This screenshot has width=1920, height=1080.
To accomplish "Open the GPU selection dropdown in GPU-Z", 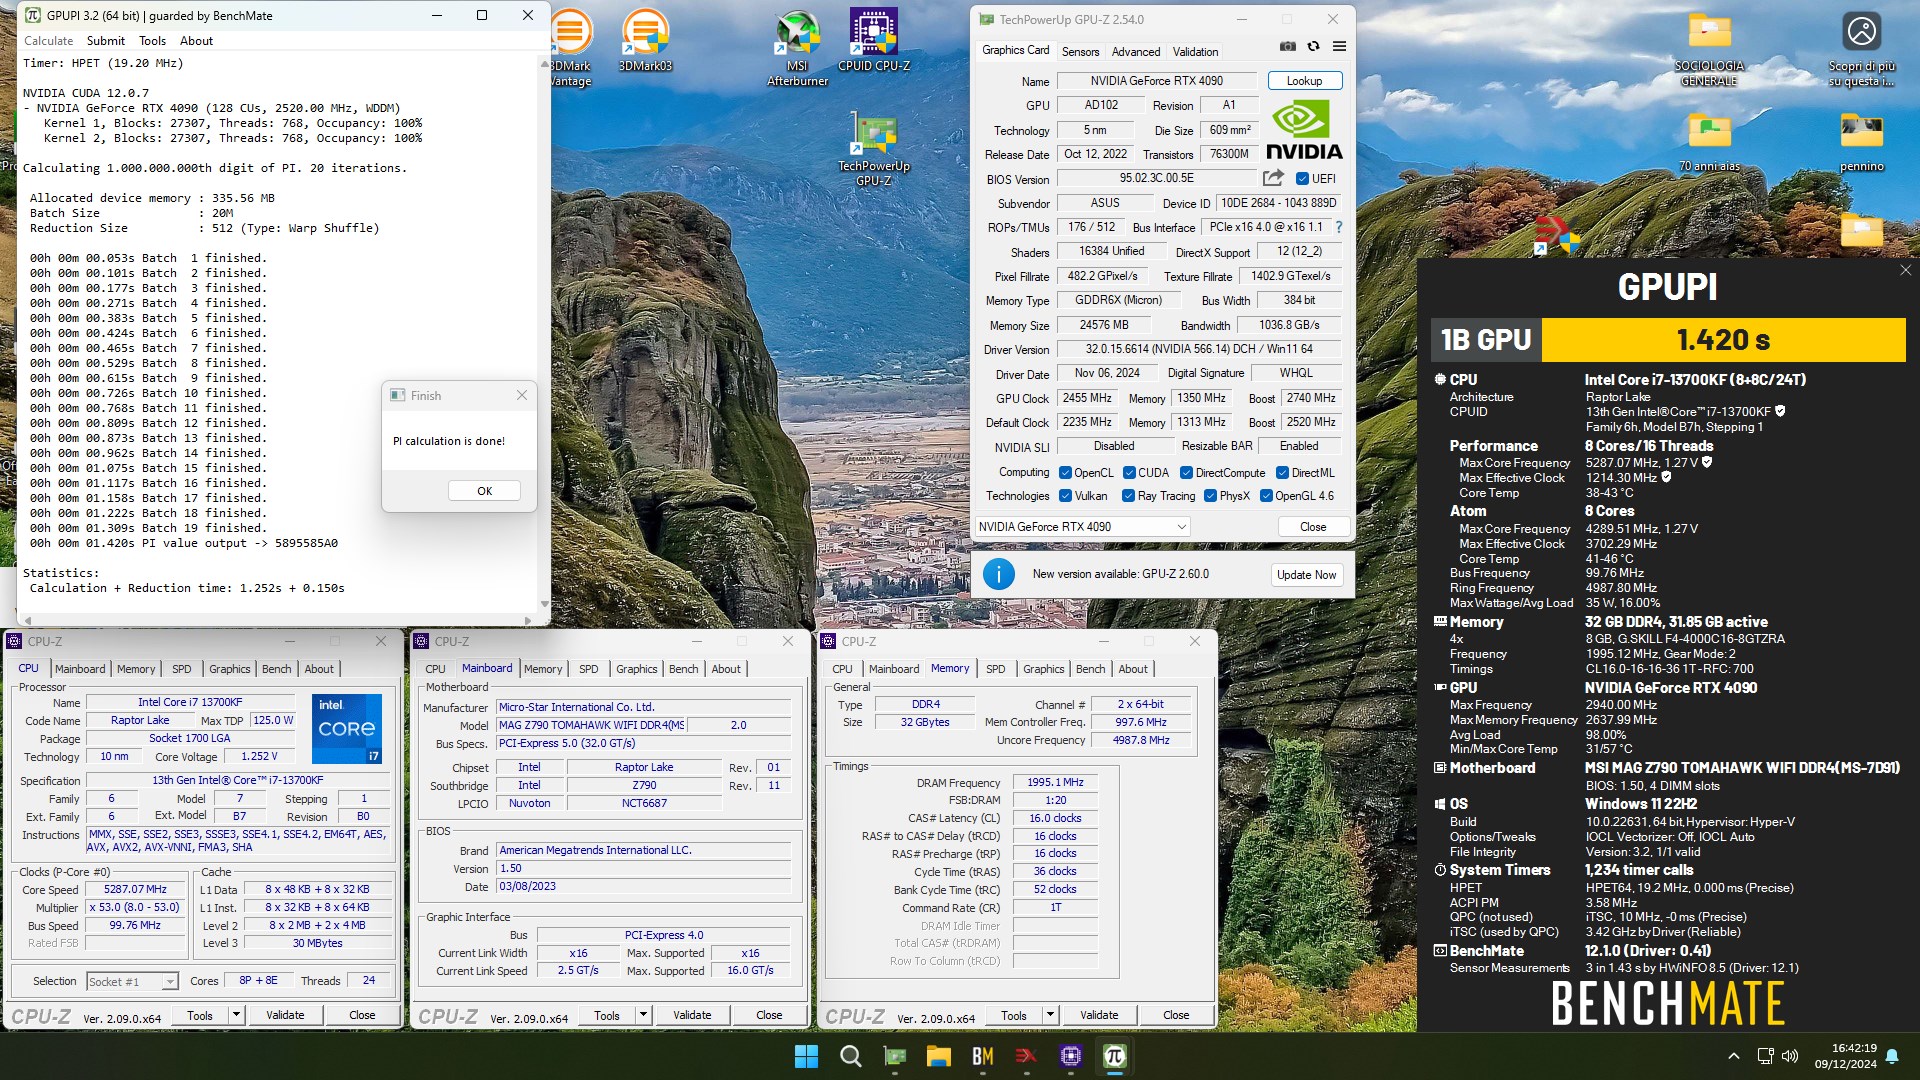I will coord(1082,527).
